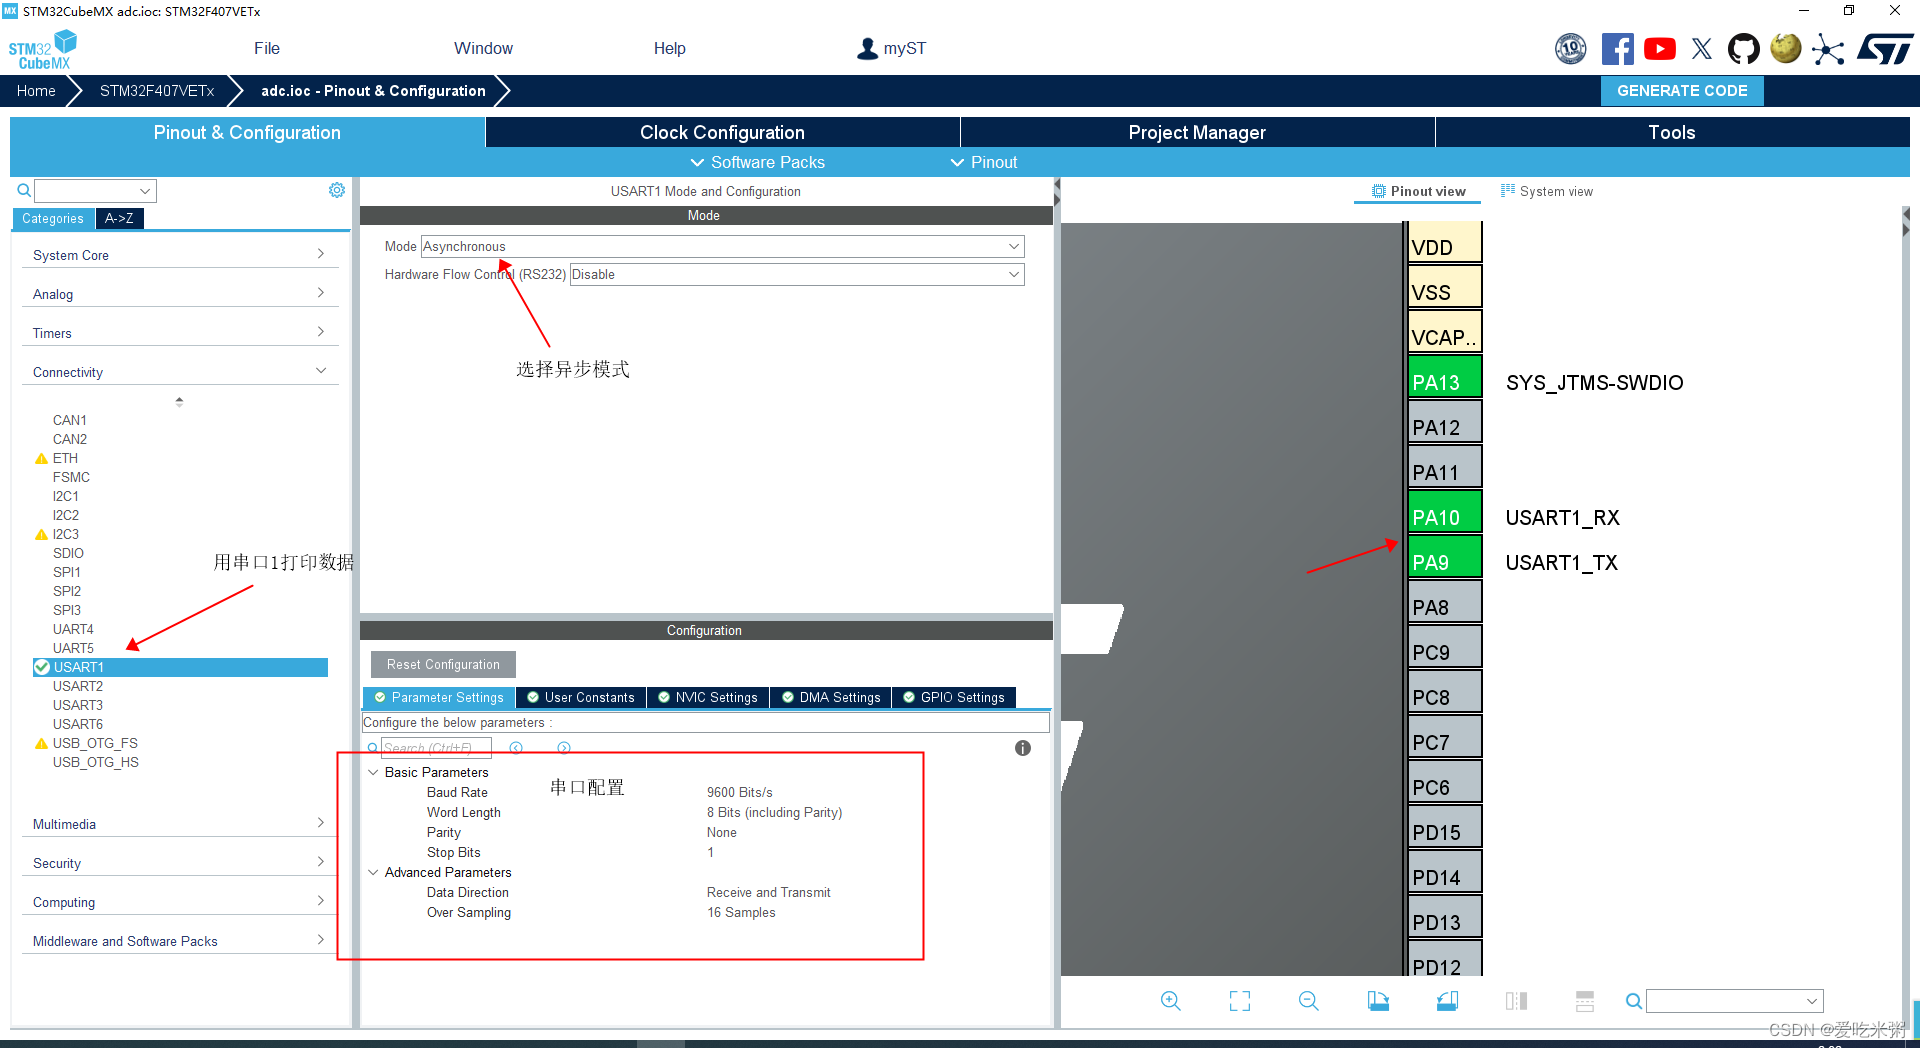
Task: Rotate chip view clockwise
Action: pyautogui.click(x=1378, y=1001)
